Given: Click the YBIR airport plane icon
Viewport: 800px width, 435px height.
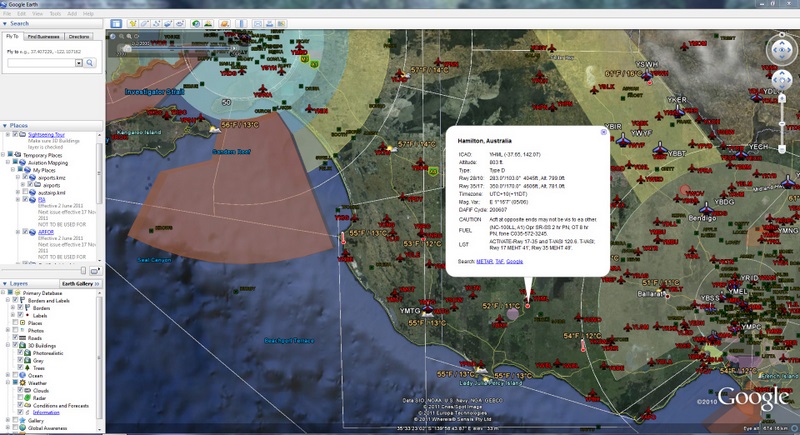Looking at the screenshot, I should point(622,139).
